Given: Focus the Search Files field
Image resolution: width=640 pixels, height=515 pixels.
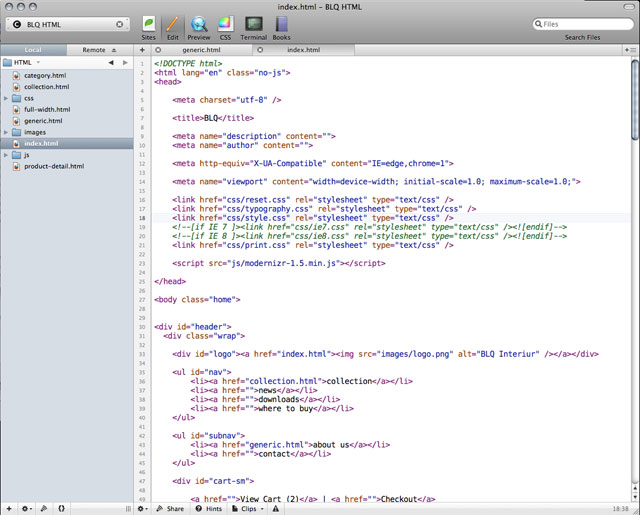Looking at the screenshot, I should [583, 24].
